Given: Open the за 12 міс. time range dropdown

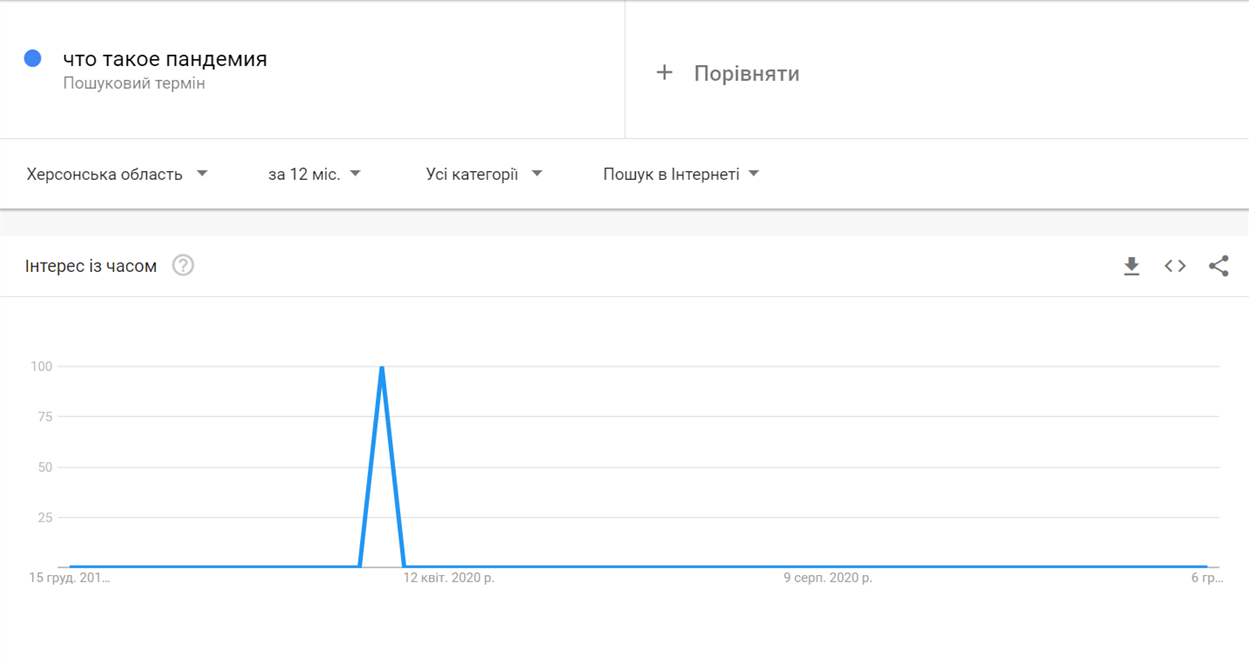Looking at the screenshot, I should (x=314, y=174).
